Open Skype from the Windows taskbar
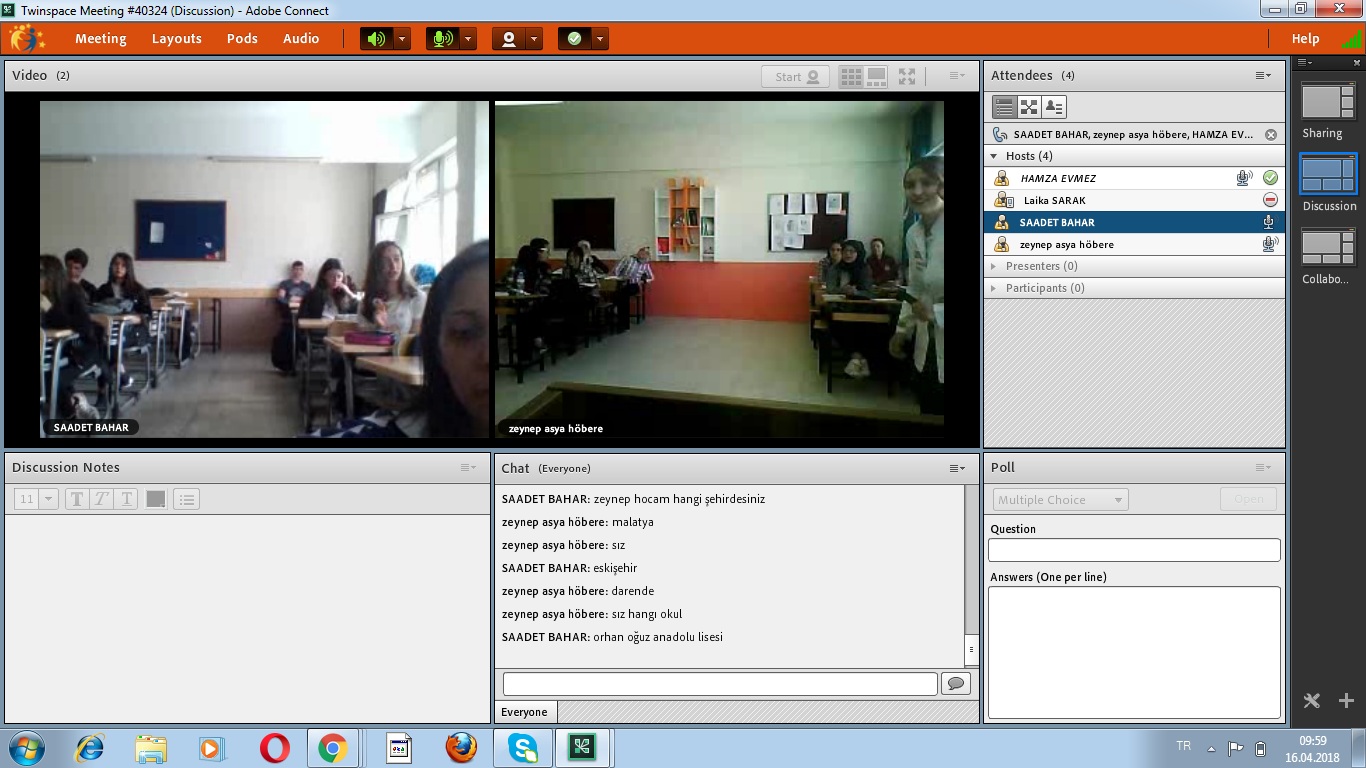 click(522, 748)
